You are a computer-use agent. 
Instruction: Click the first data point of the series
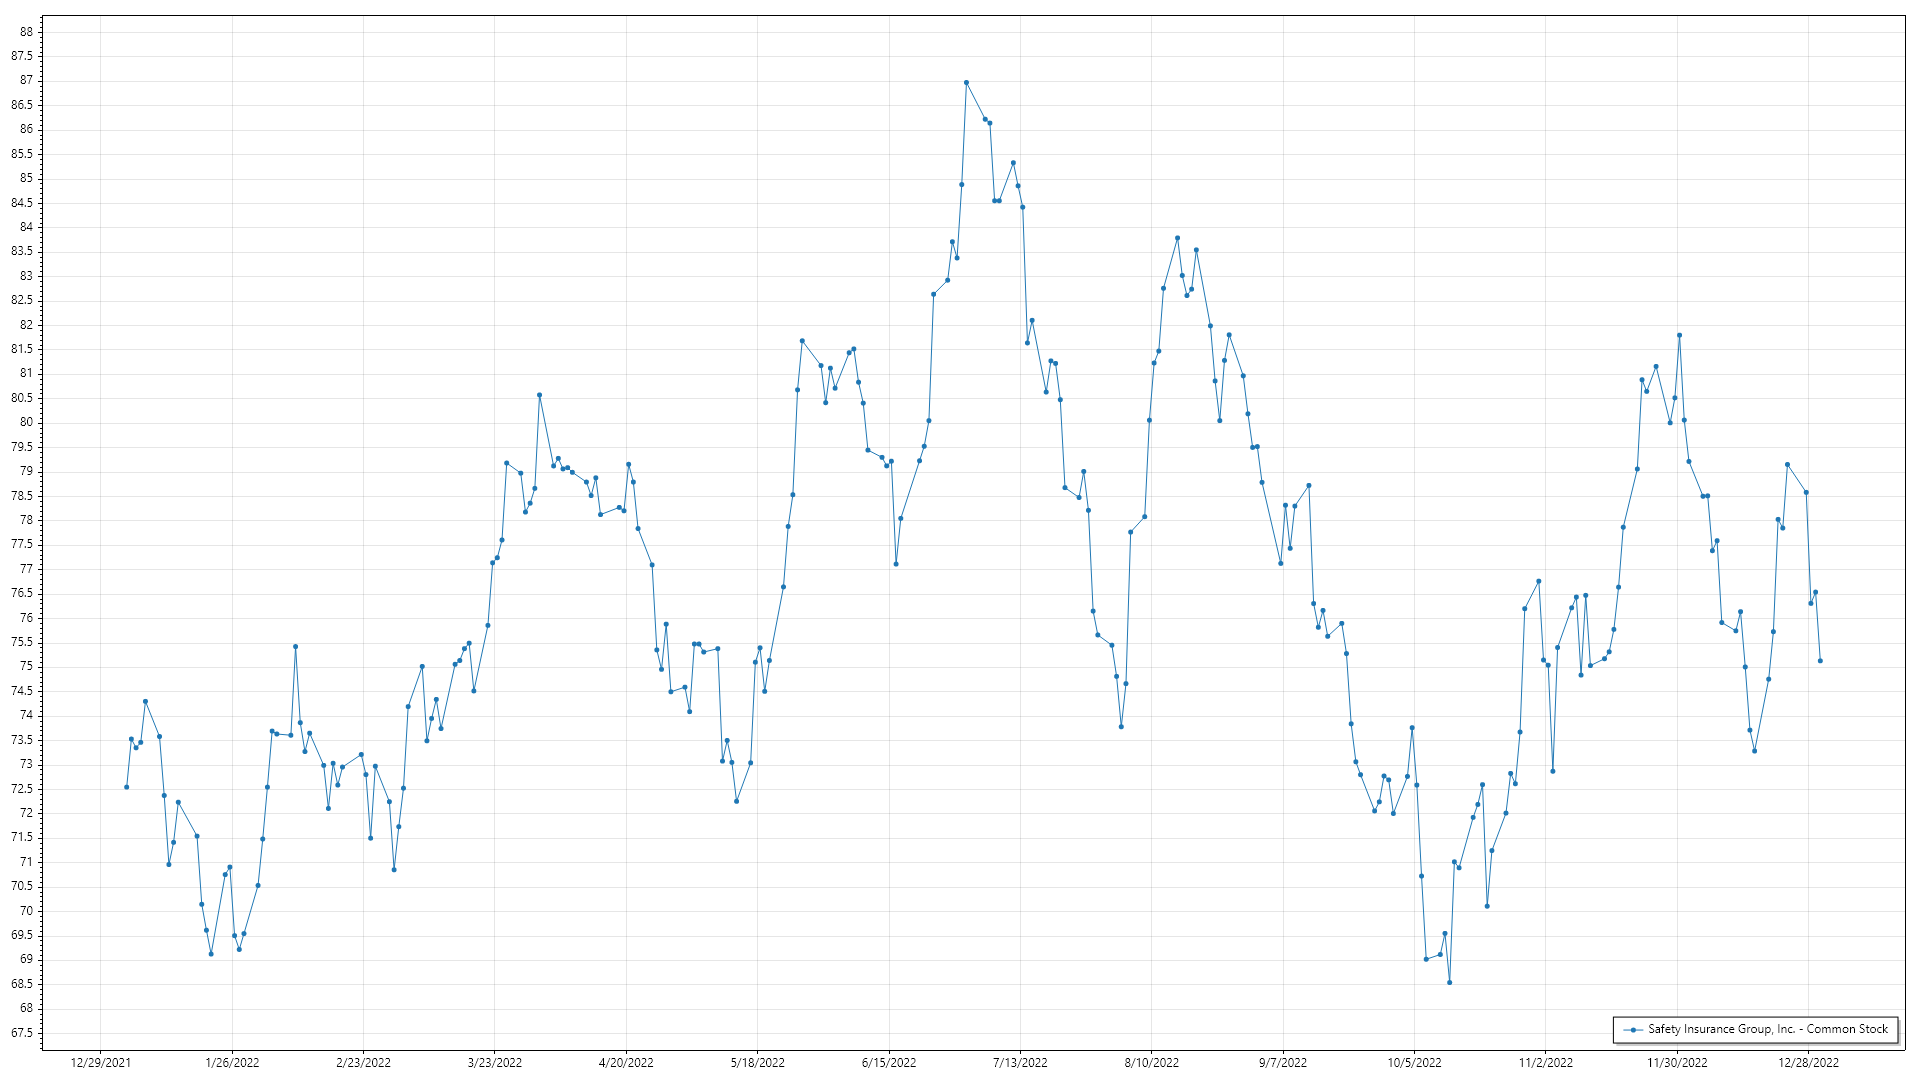pos(126,787)
